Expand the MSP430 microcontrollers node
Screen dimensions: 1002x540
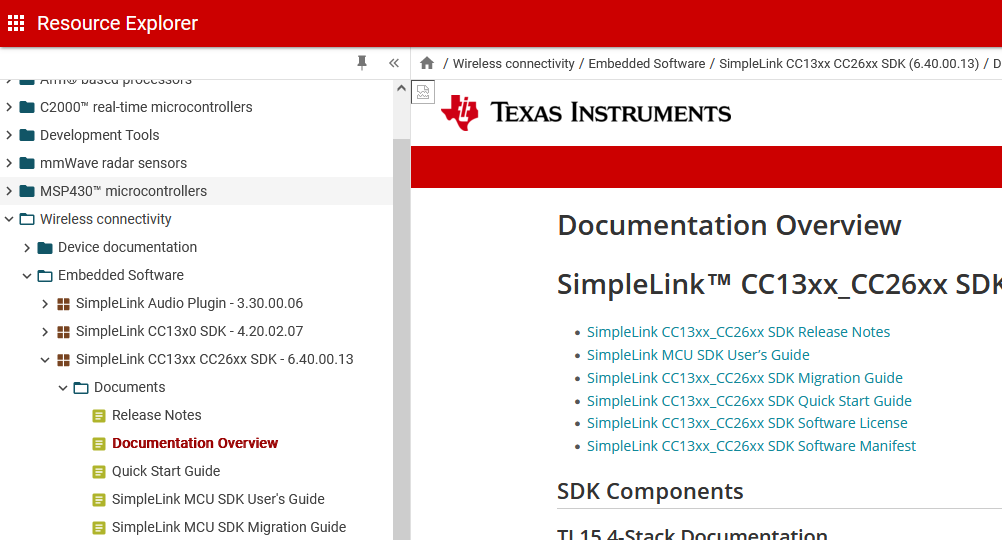click(9, 192)
